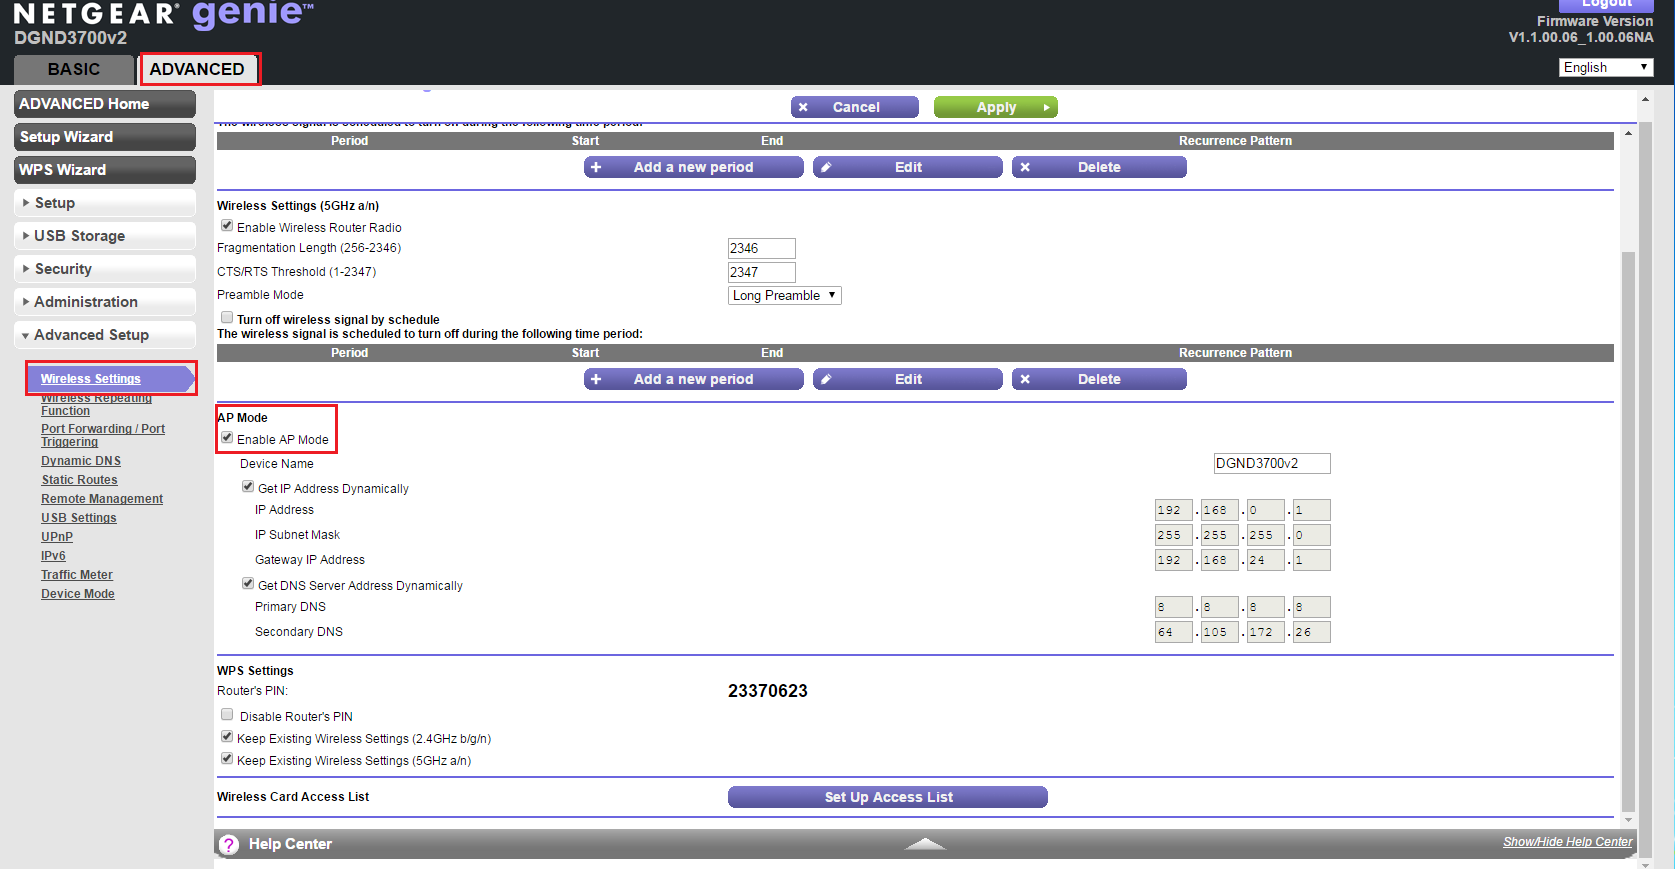Click the arrow icon on the Apply button
This screenshot has height=876, width=1680.
(1046, 108)
